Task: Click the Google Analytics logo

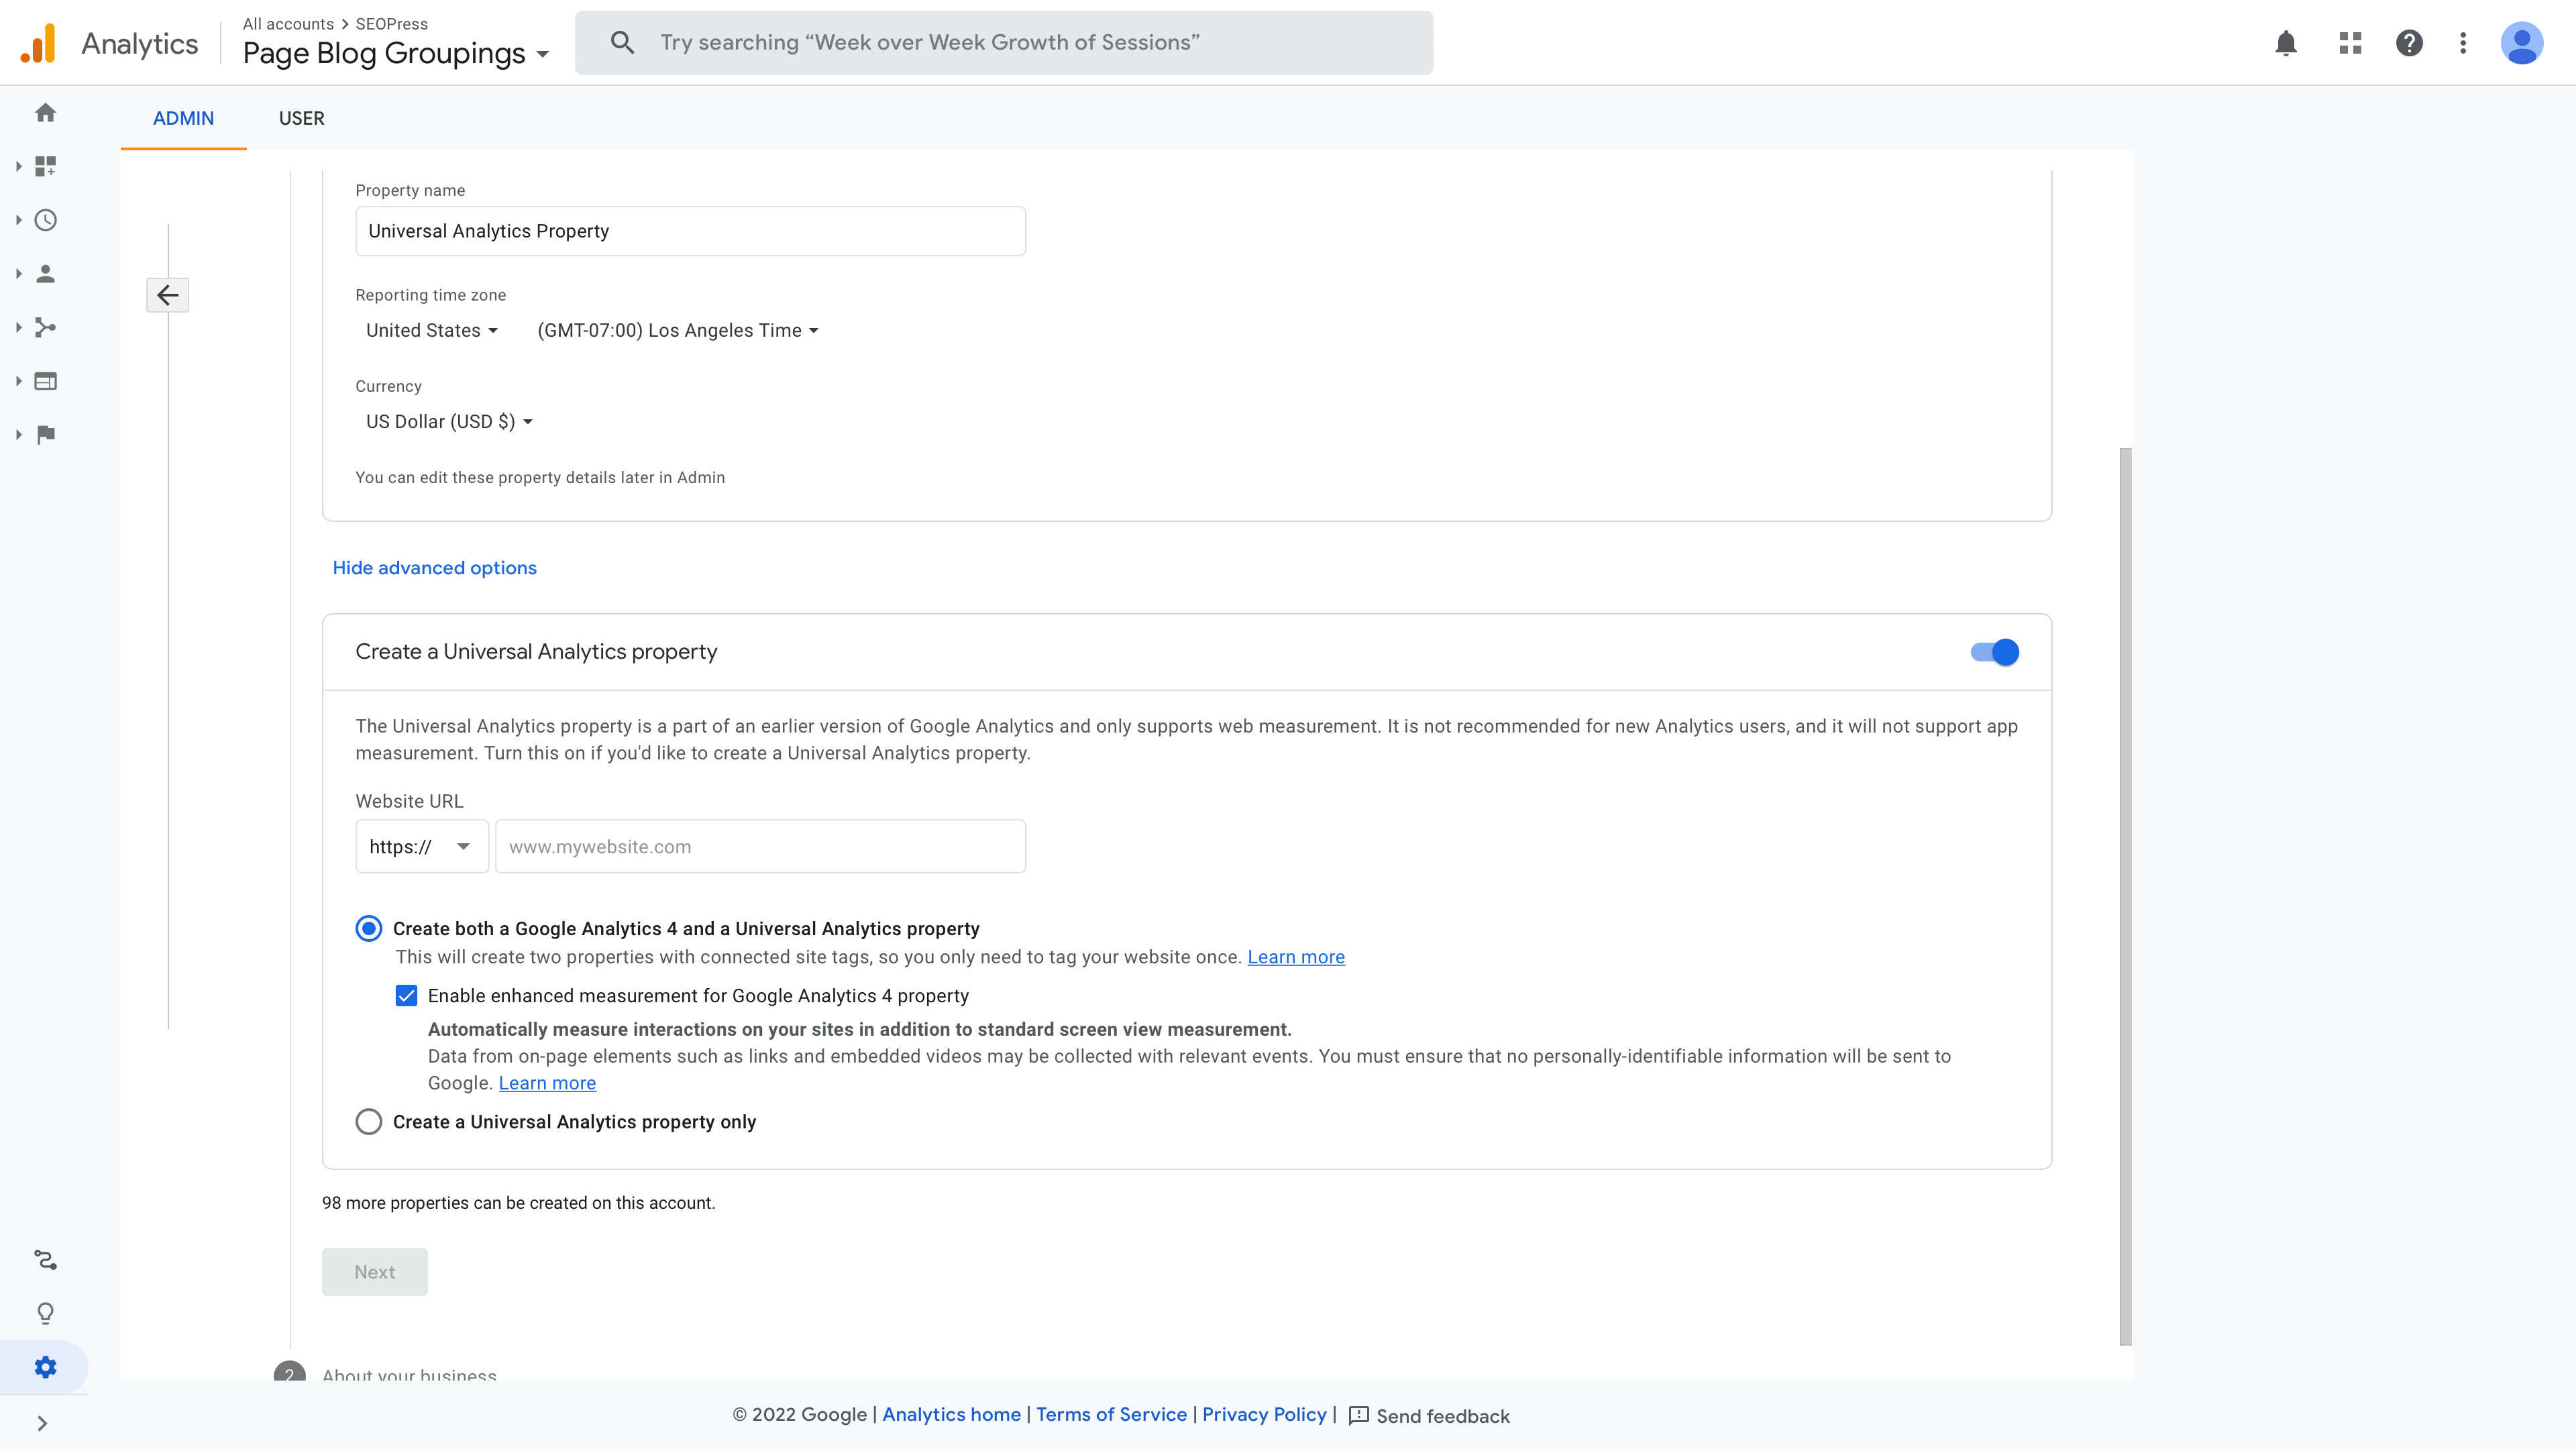Action: point(38,43)
